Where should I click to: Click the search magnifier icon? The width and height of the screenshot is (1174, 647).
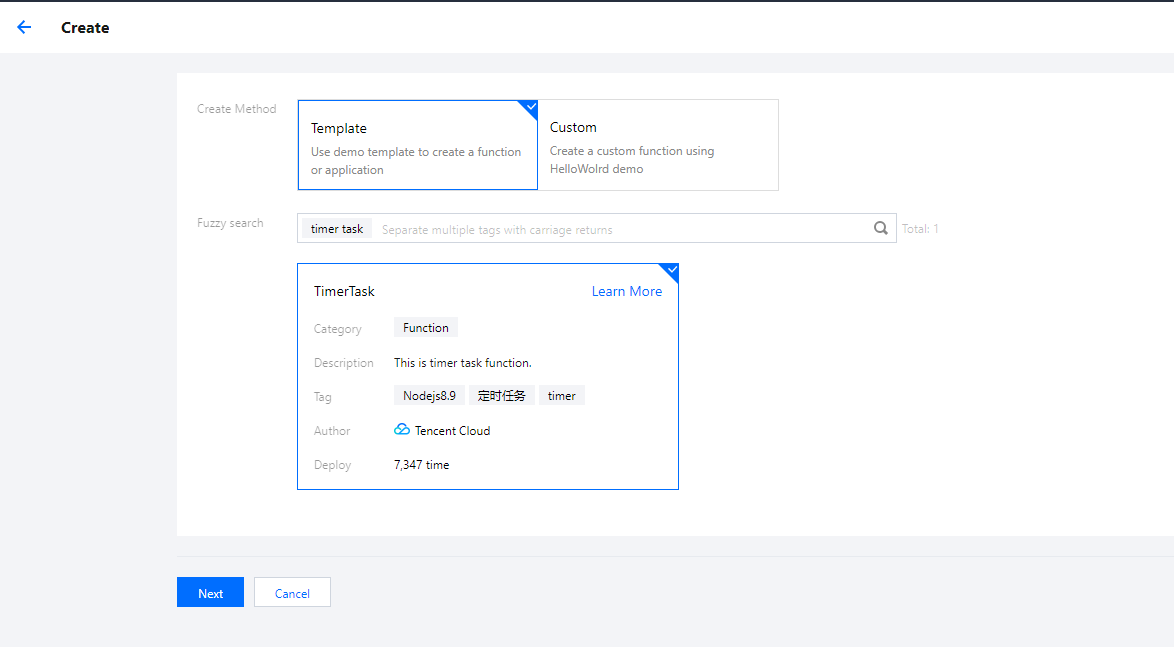tap(880, 228)
